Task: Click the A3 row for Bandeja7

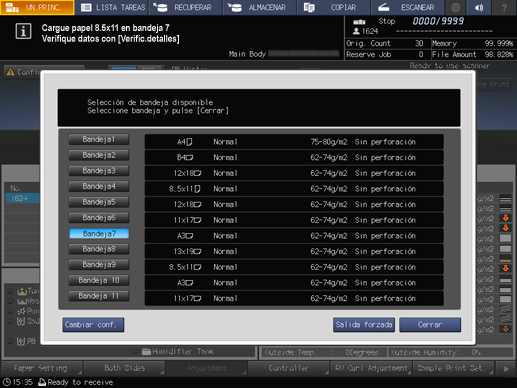Action: (294, 236)
